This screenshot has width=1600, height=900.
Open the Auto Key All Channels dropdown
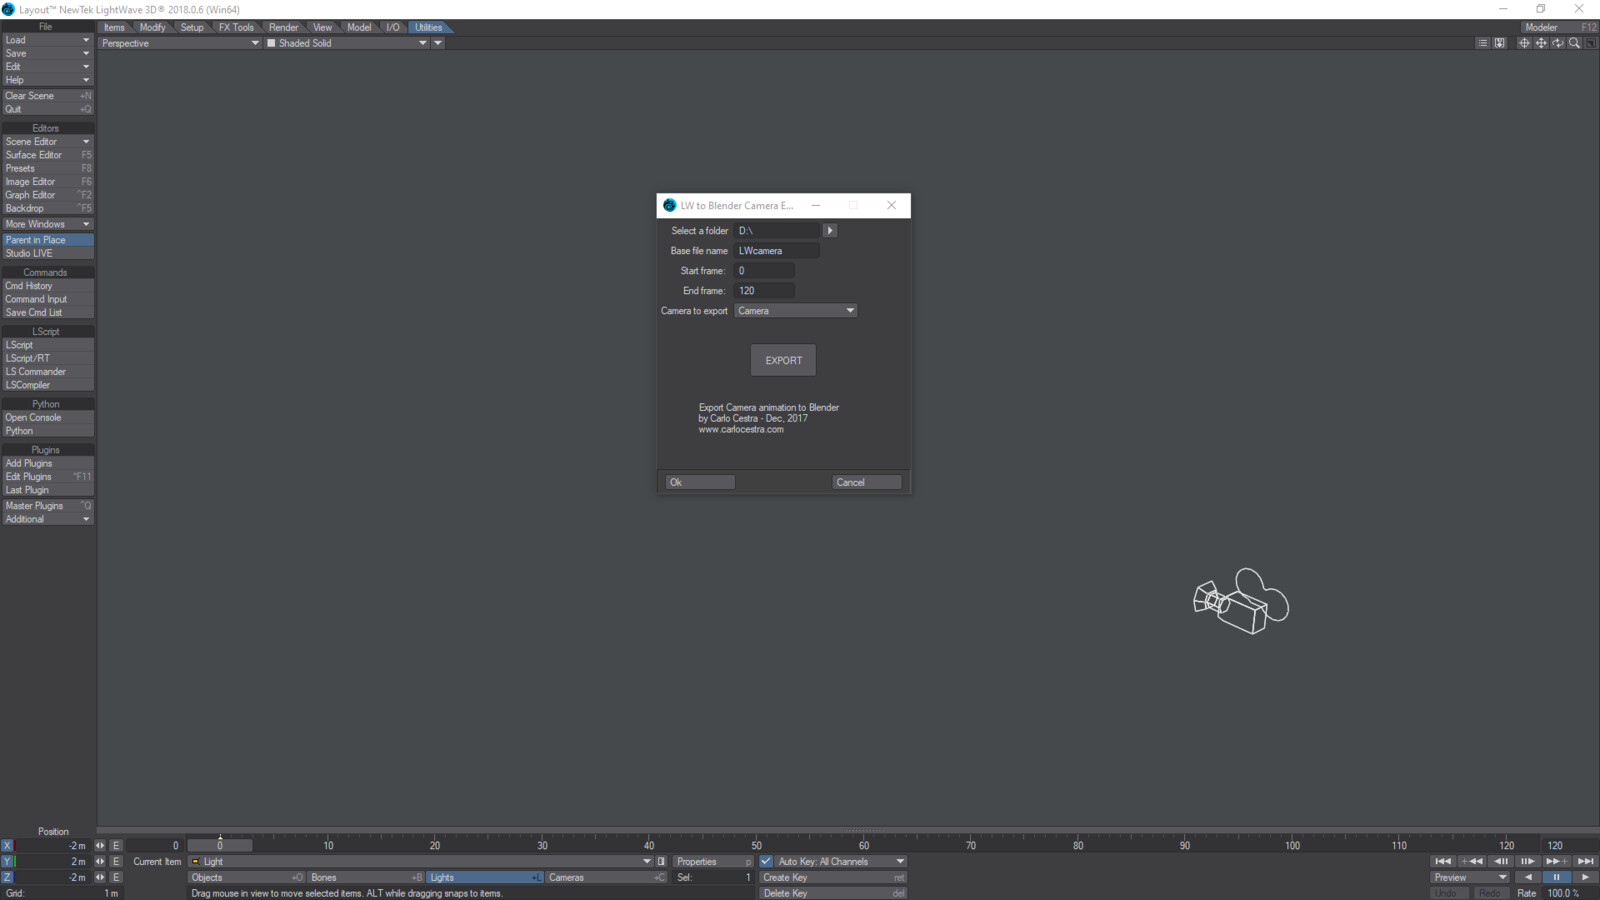[841, 861]
